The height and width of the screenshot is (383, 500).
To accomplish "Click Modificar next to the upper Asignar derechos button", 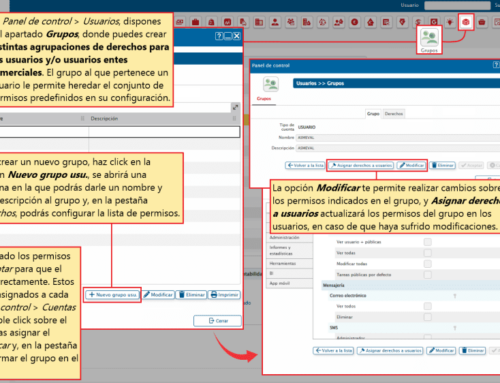I will [x=412, y=165].
